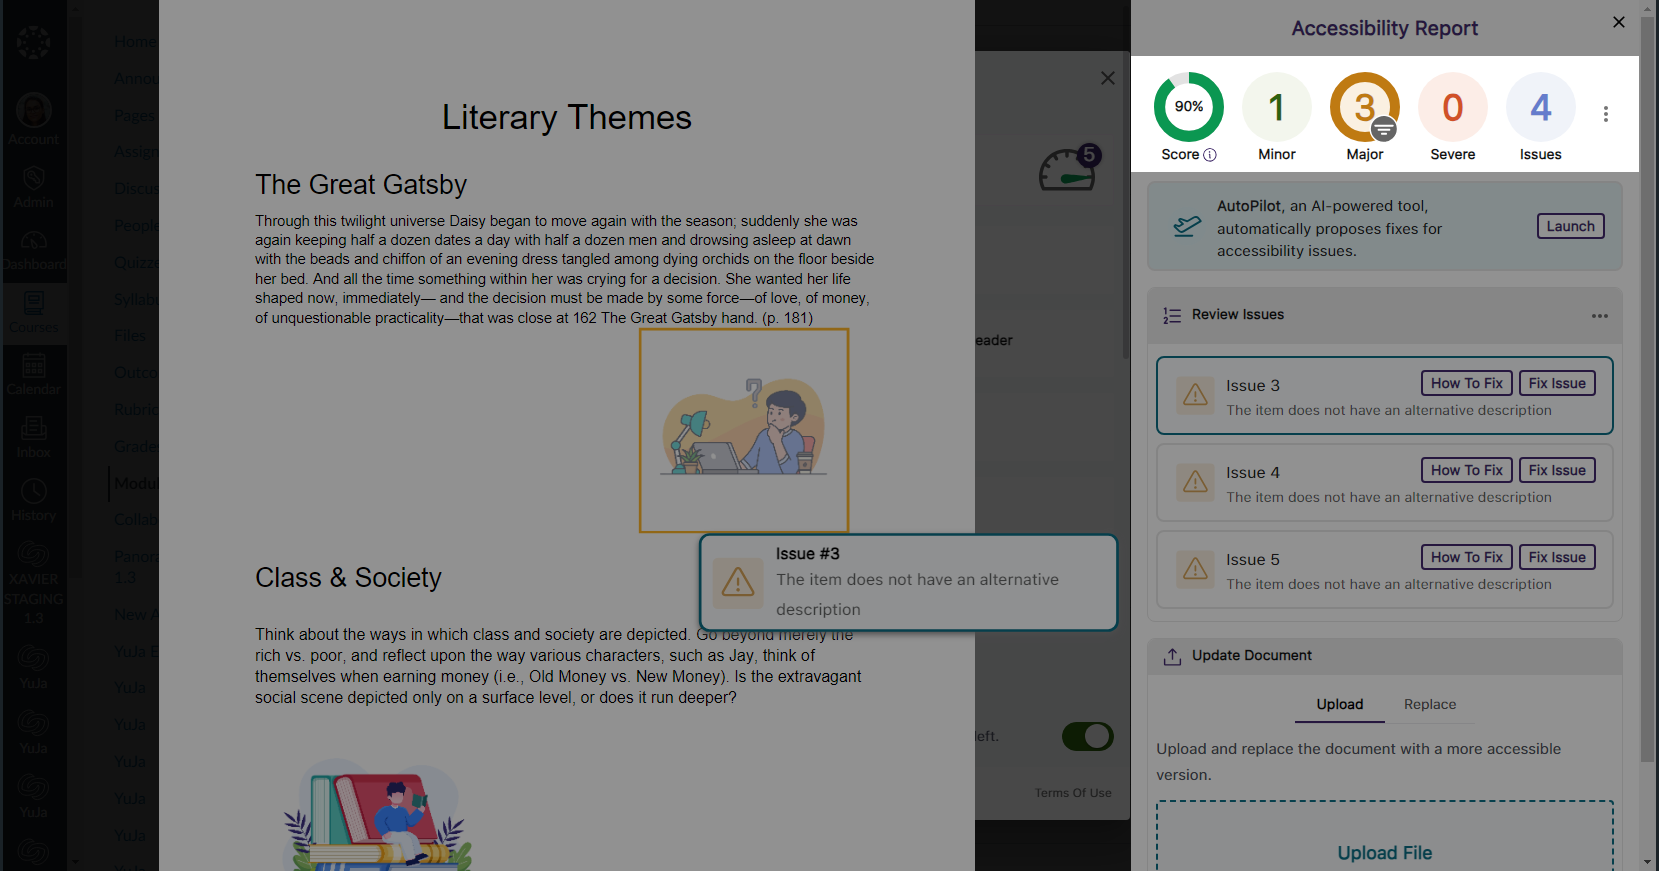Screen dimensions: 1659x871
Task: Open the Terms Of Use link
Action: click(x=1072, y=793)
